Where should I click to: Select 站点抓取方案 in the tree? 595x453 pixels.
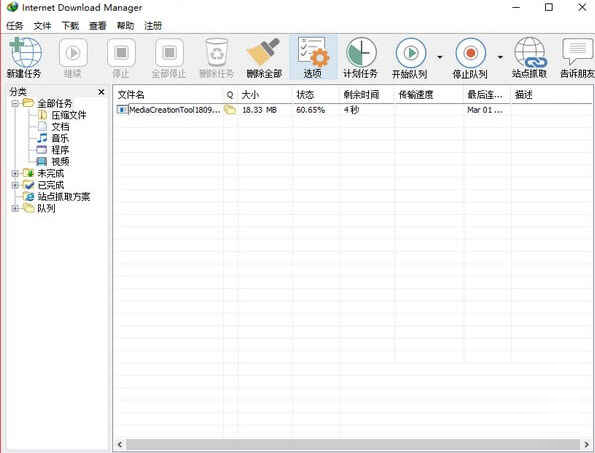tap(64, 197)
